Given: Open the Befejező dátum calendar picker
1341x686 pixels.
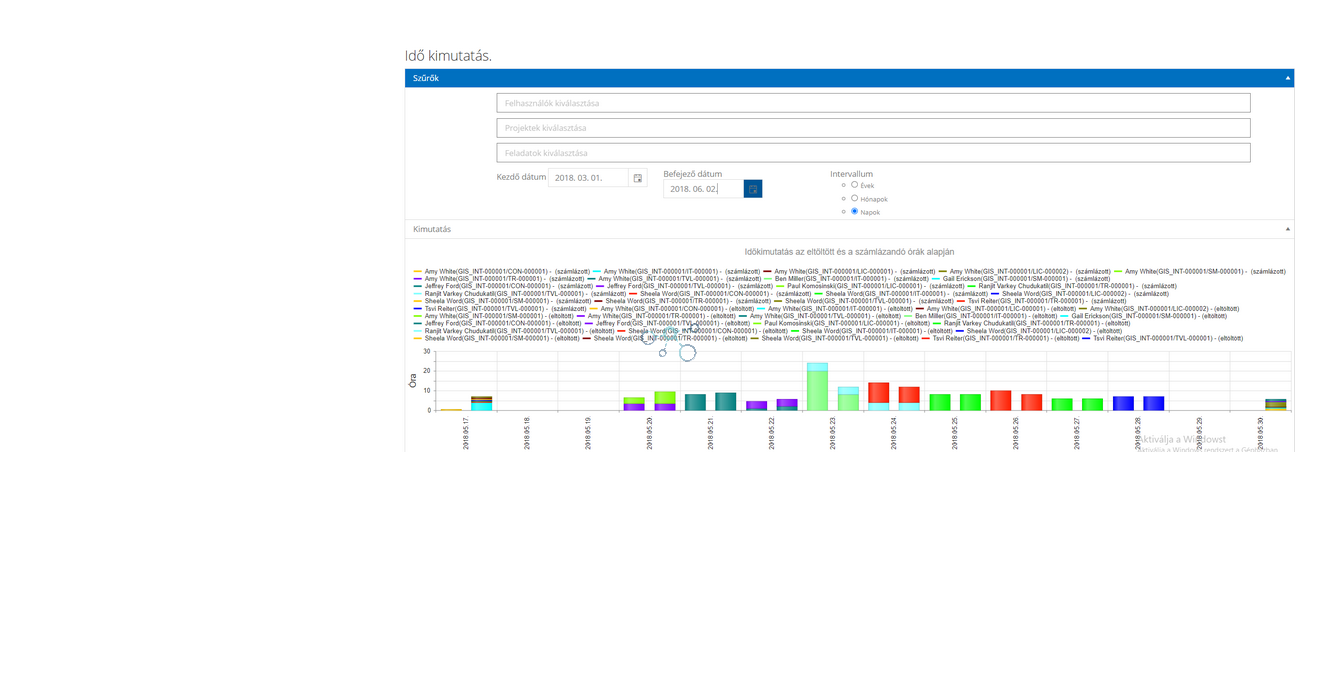Looking at the screenshot, I should point(753,189).
